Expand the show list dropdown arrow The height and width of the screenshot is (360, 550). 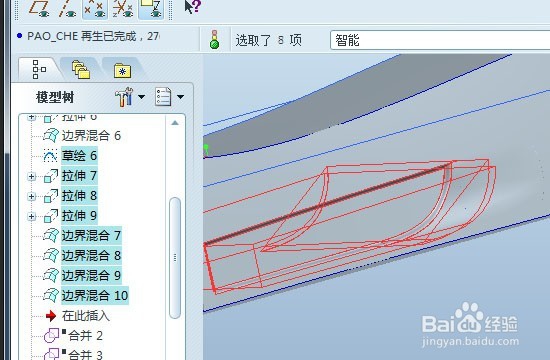(x=180, y=97)
